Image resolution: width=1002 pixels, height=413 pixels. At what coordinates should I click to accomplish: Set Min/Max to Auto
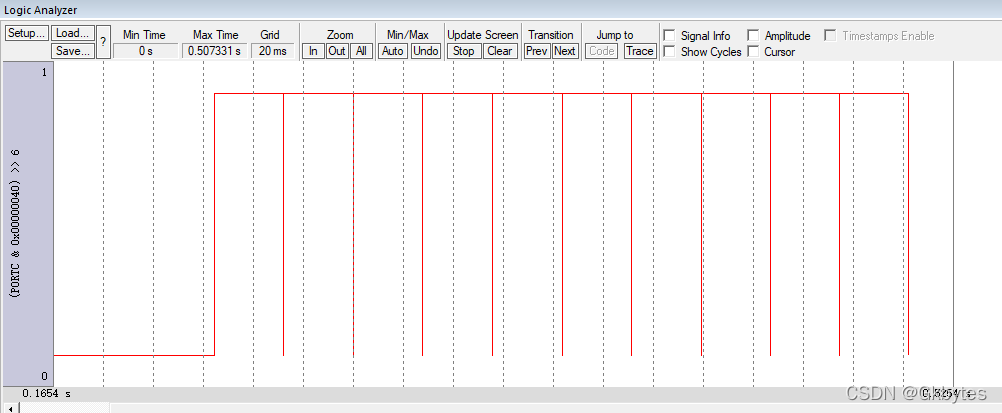click(392, 51)
